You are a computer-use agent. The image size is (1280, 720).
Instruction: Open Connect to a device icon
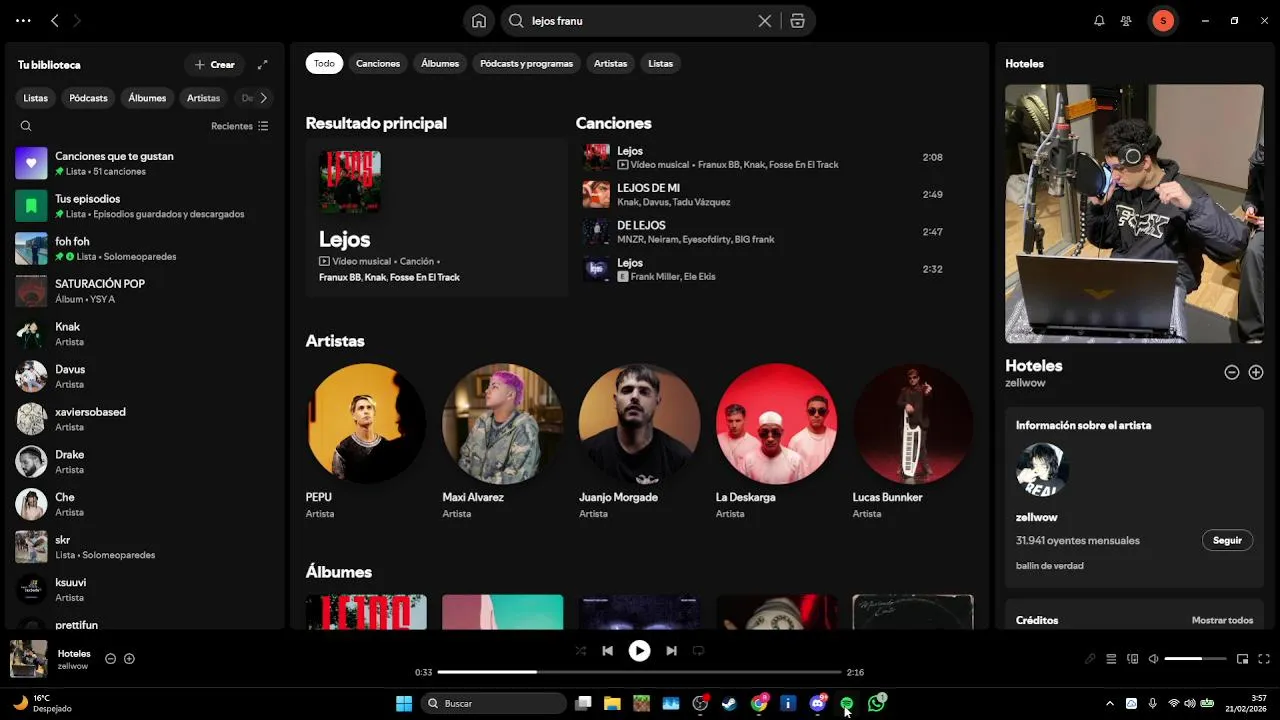point(1133,659)
